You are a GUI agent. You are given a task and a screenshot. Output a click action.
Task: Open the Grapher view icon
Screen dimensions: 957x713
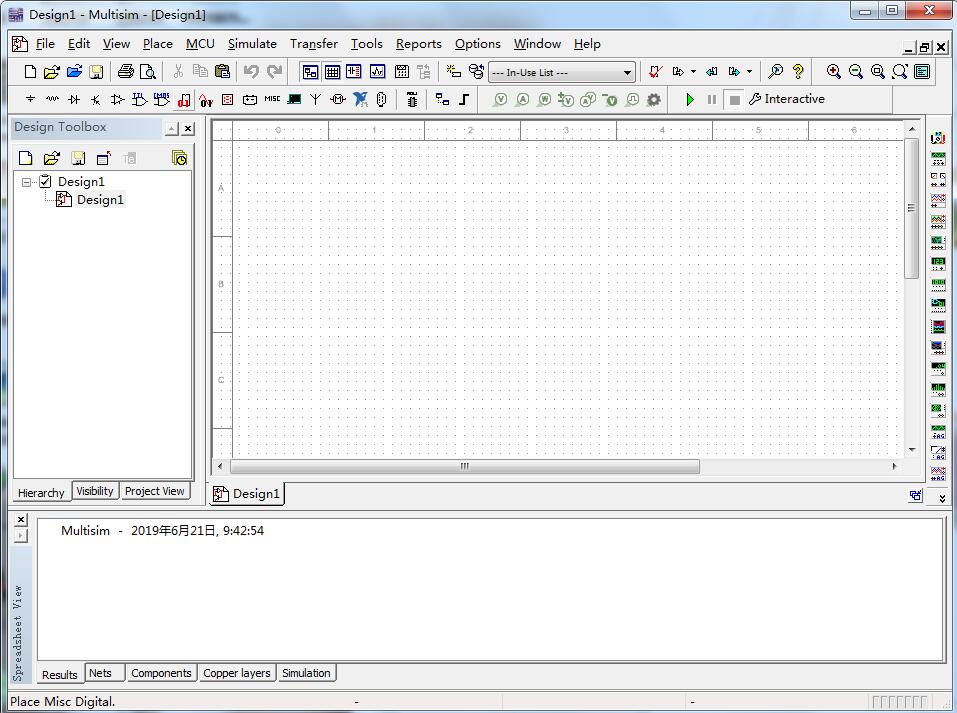click(377, 72)
